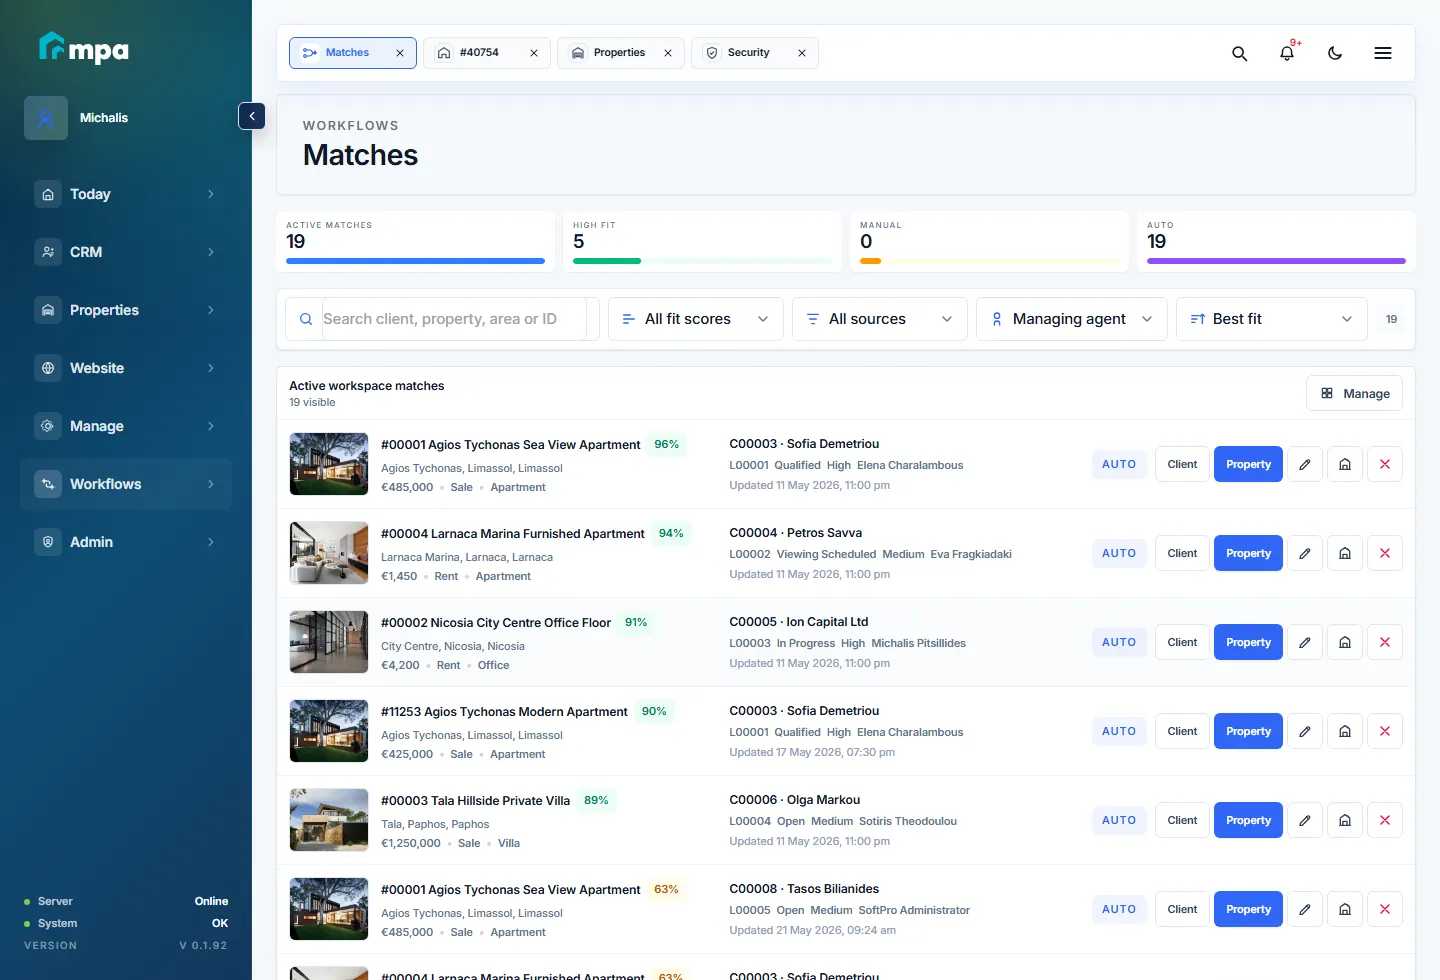Click the Manage button in matches list
Screen dimensions: 1440x980
click(1355, 393)
